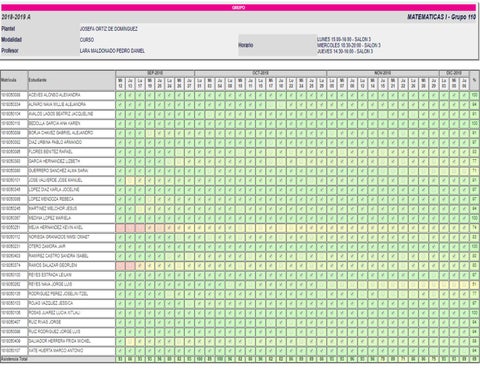This screenshot has width=480, height=371.
Task: Mark the first unchecked yellow cell for SALVADOR HERRERA
Action: tap(130, 342)
